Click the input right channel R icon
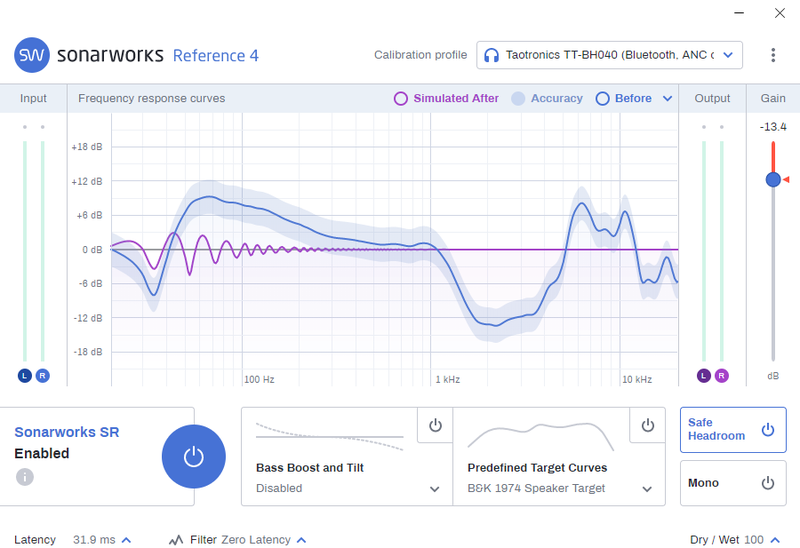Image resolution: width=800 pixels, height=548 pixels. [x=42, y=376]
